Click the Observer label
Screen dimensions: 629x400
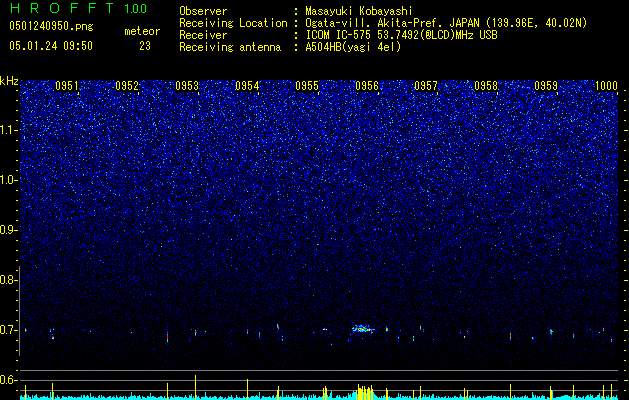(203, 11)
